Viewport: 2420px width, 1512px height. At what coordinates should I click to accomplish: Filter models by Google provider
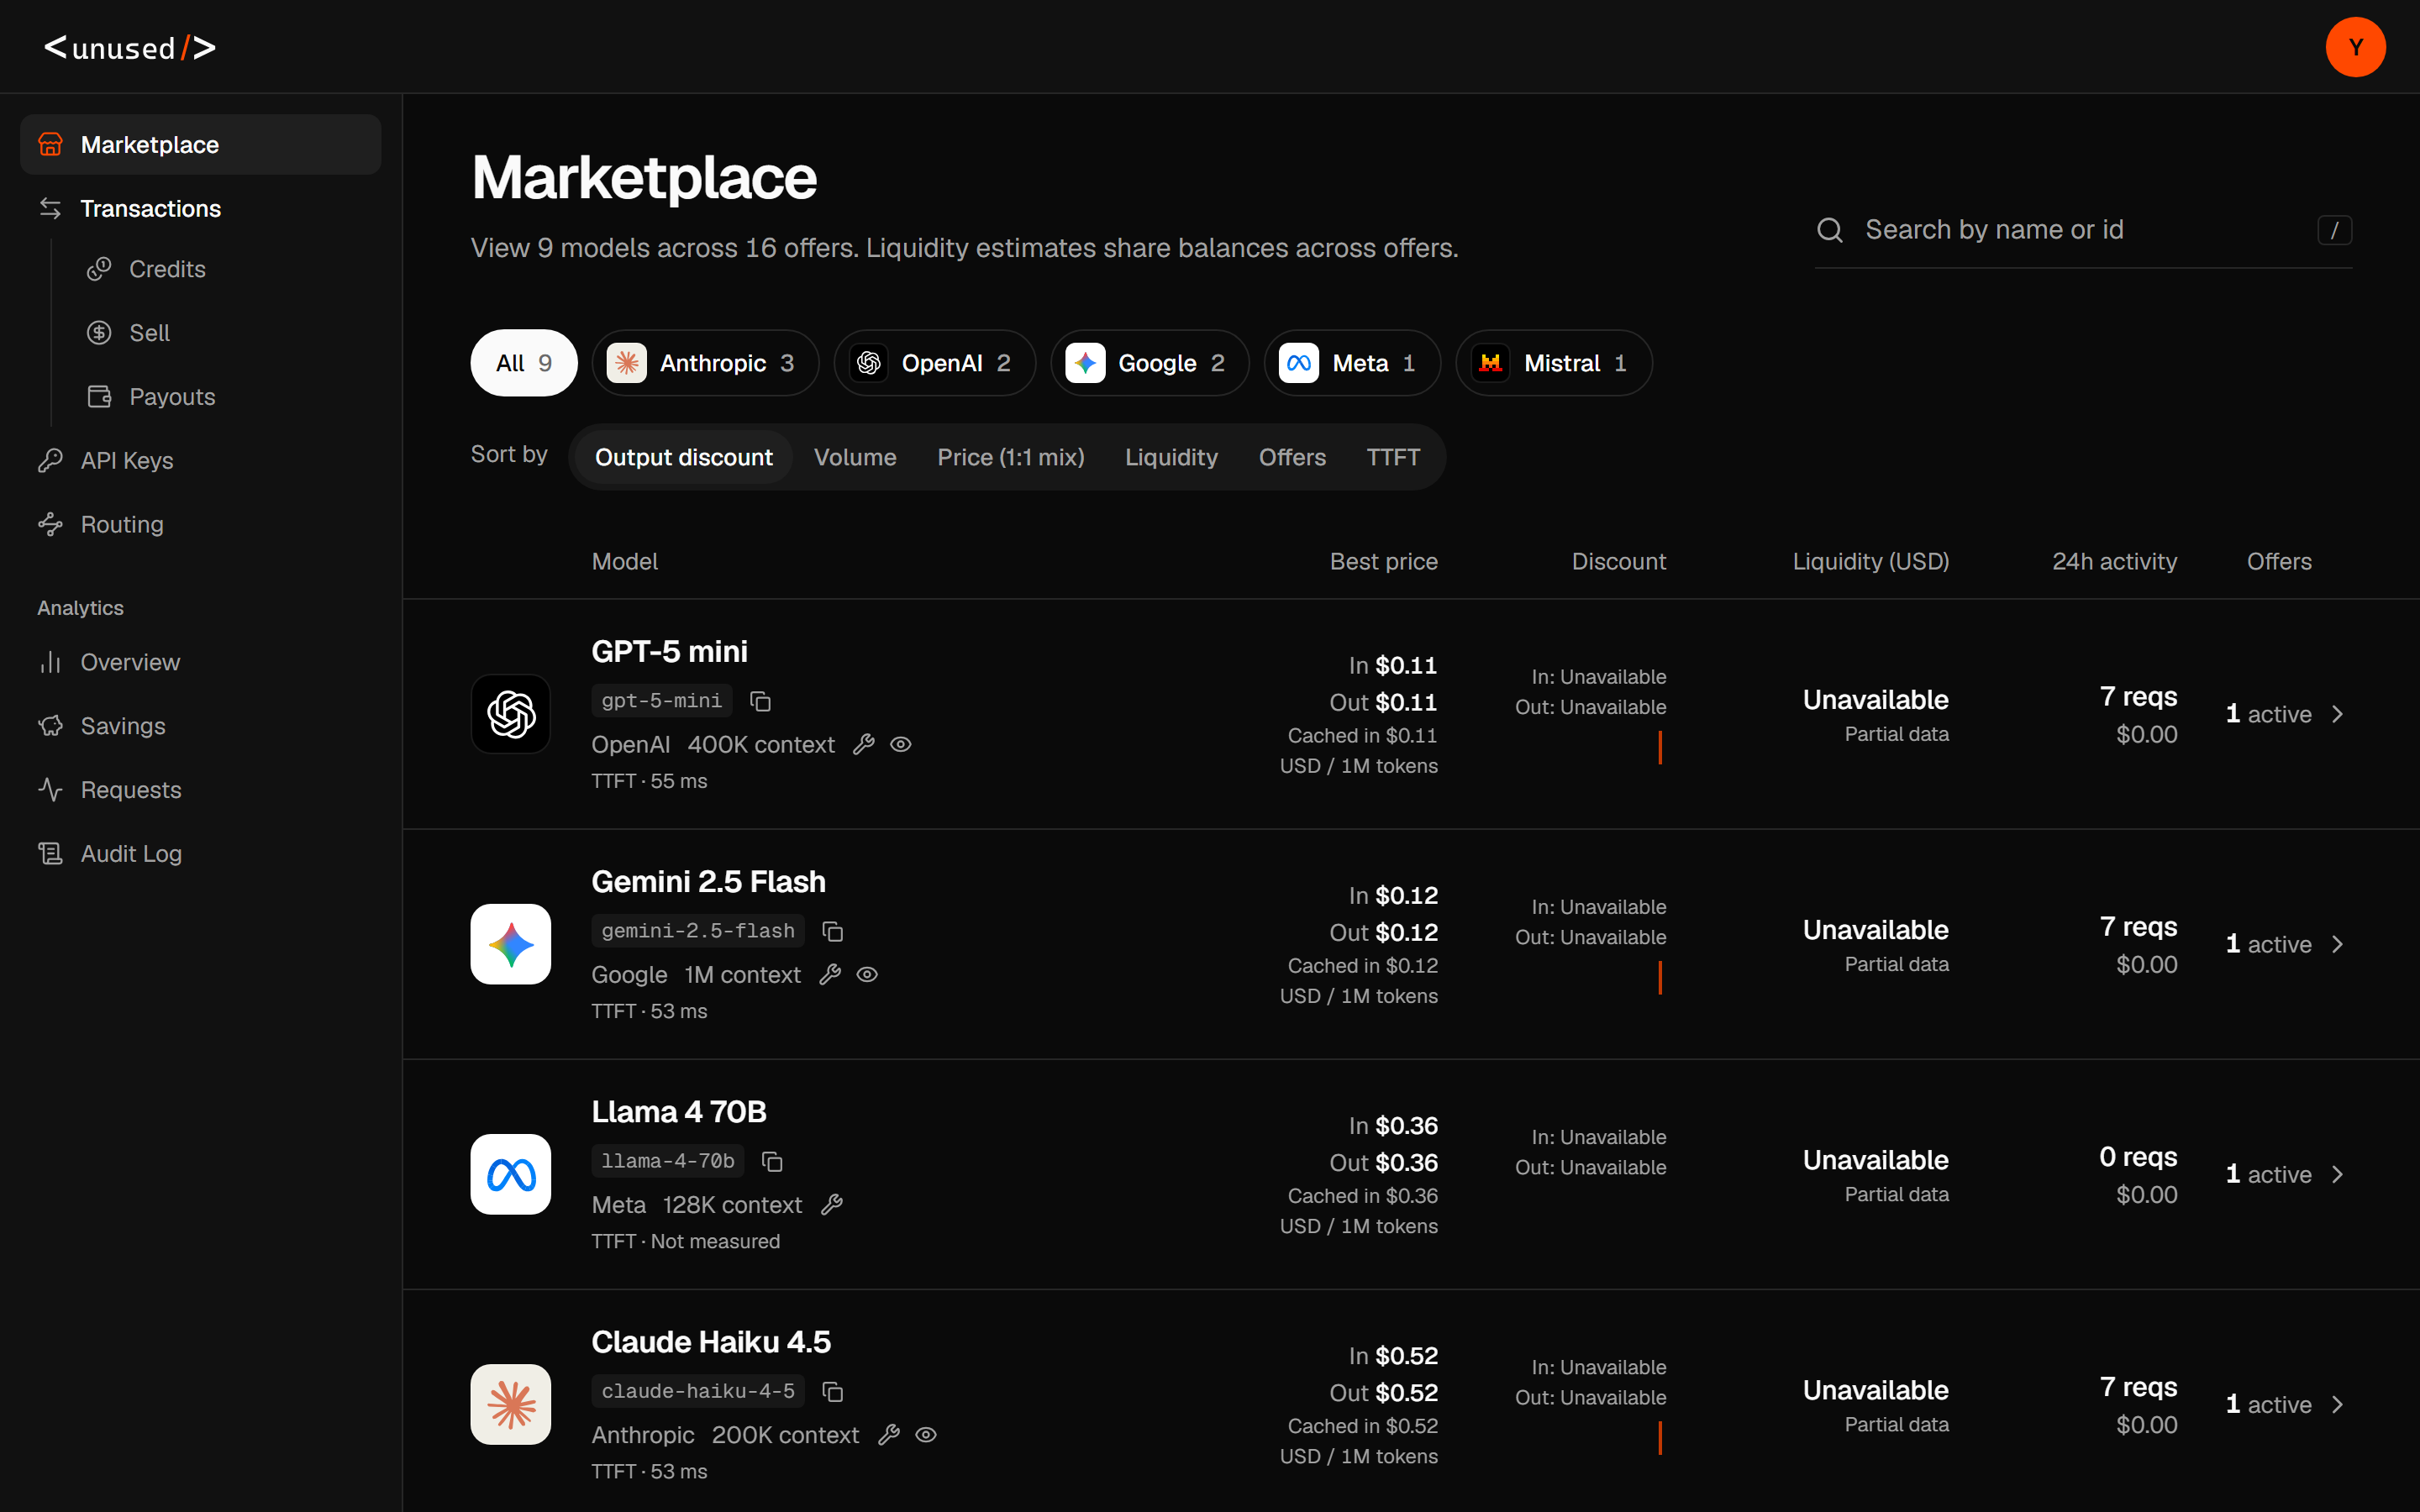point(1149,363)
